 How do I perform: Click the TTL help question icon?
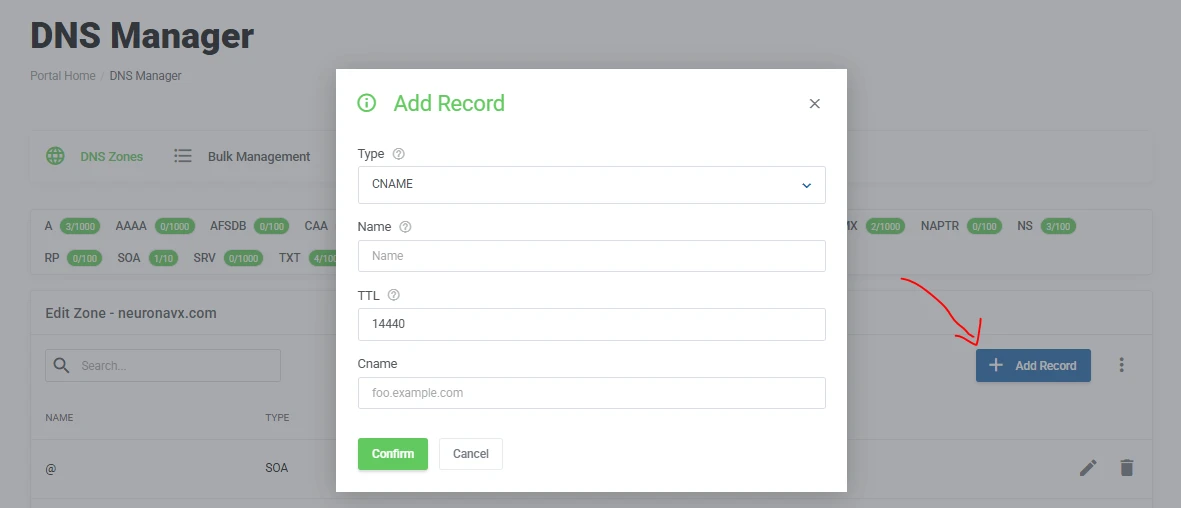[x=393, y=295]
